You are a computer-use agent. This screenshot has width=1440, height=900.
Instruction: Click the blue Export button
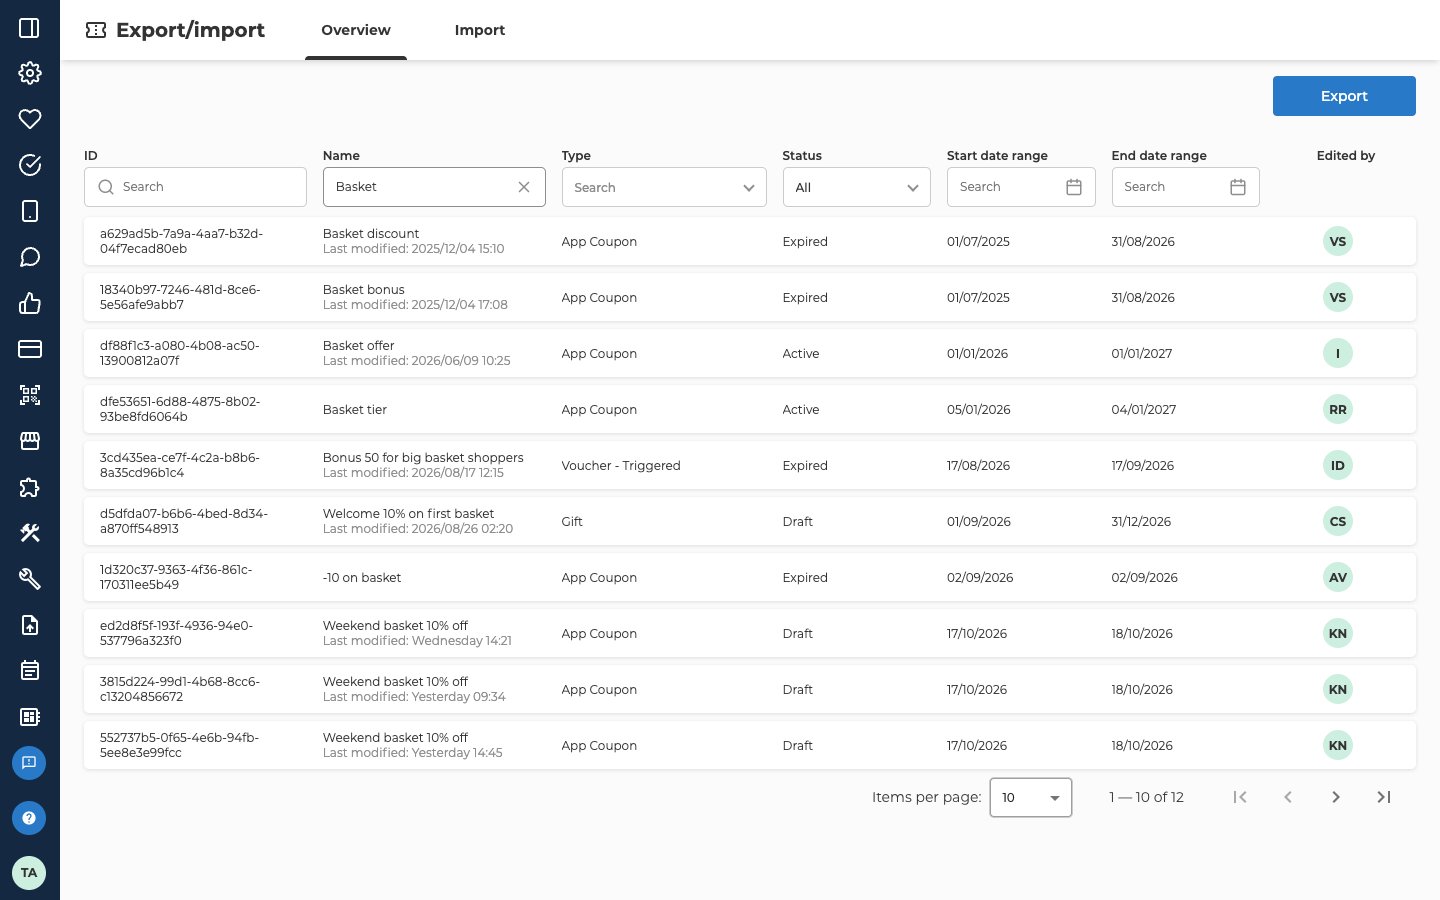(1344, 96)
